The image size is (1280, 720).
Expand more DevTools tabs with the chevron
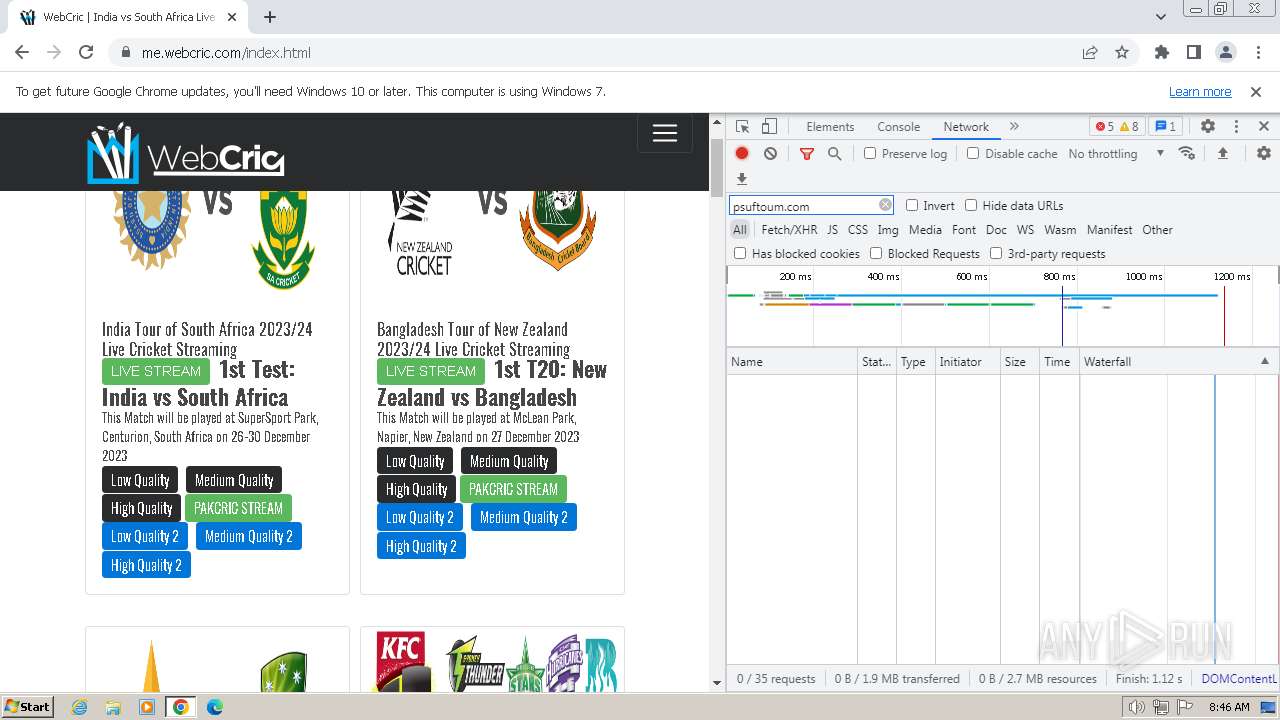[x=1014, y=127]
